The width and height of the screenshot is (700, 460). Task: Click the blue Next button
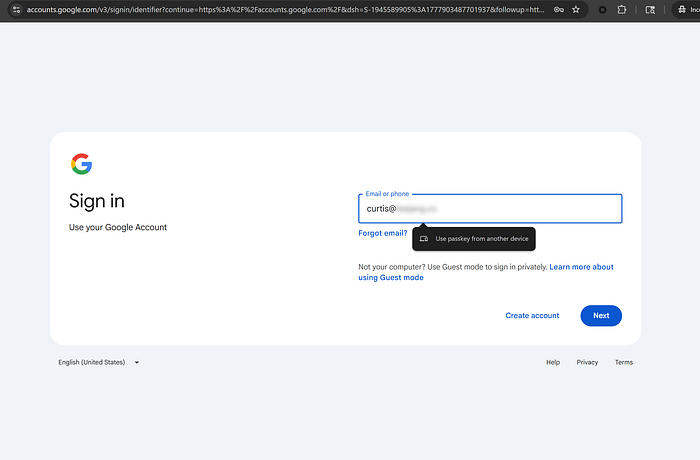coord(601,316)
